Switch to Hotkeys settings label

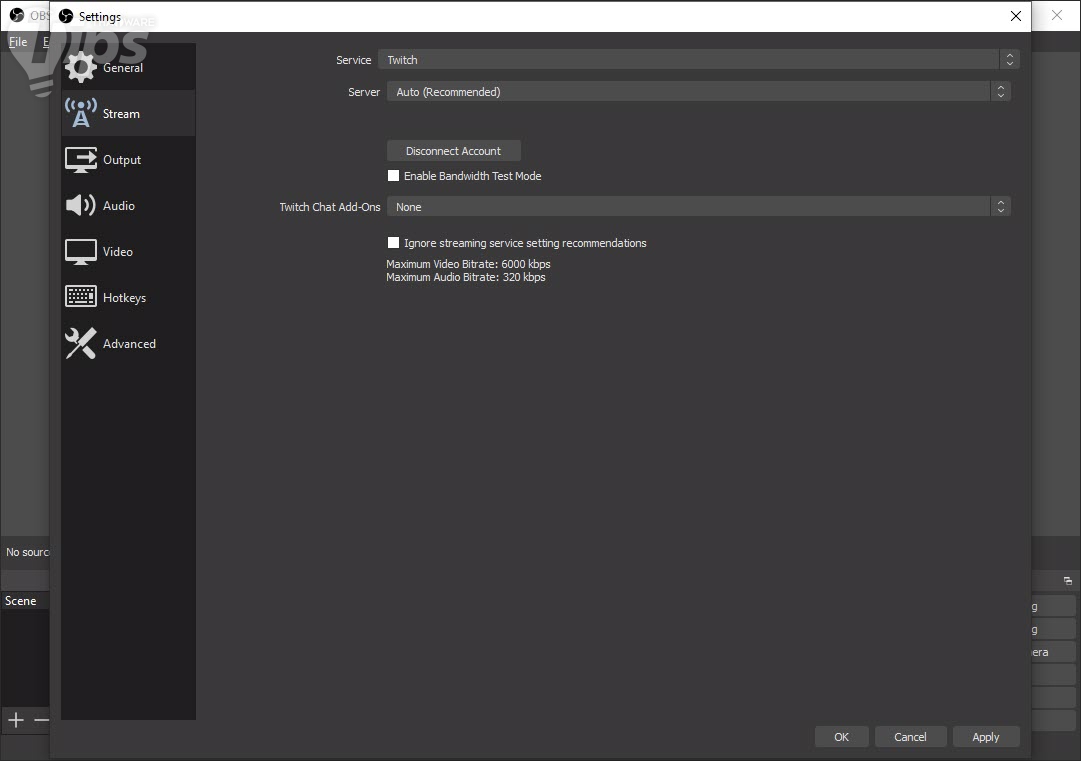point(124,298)
